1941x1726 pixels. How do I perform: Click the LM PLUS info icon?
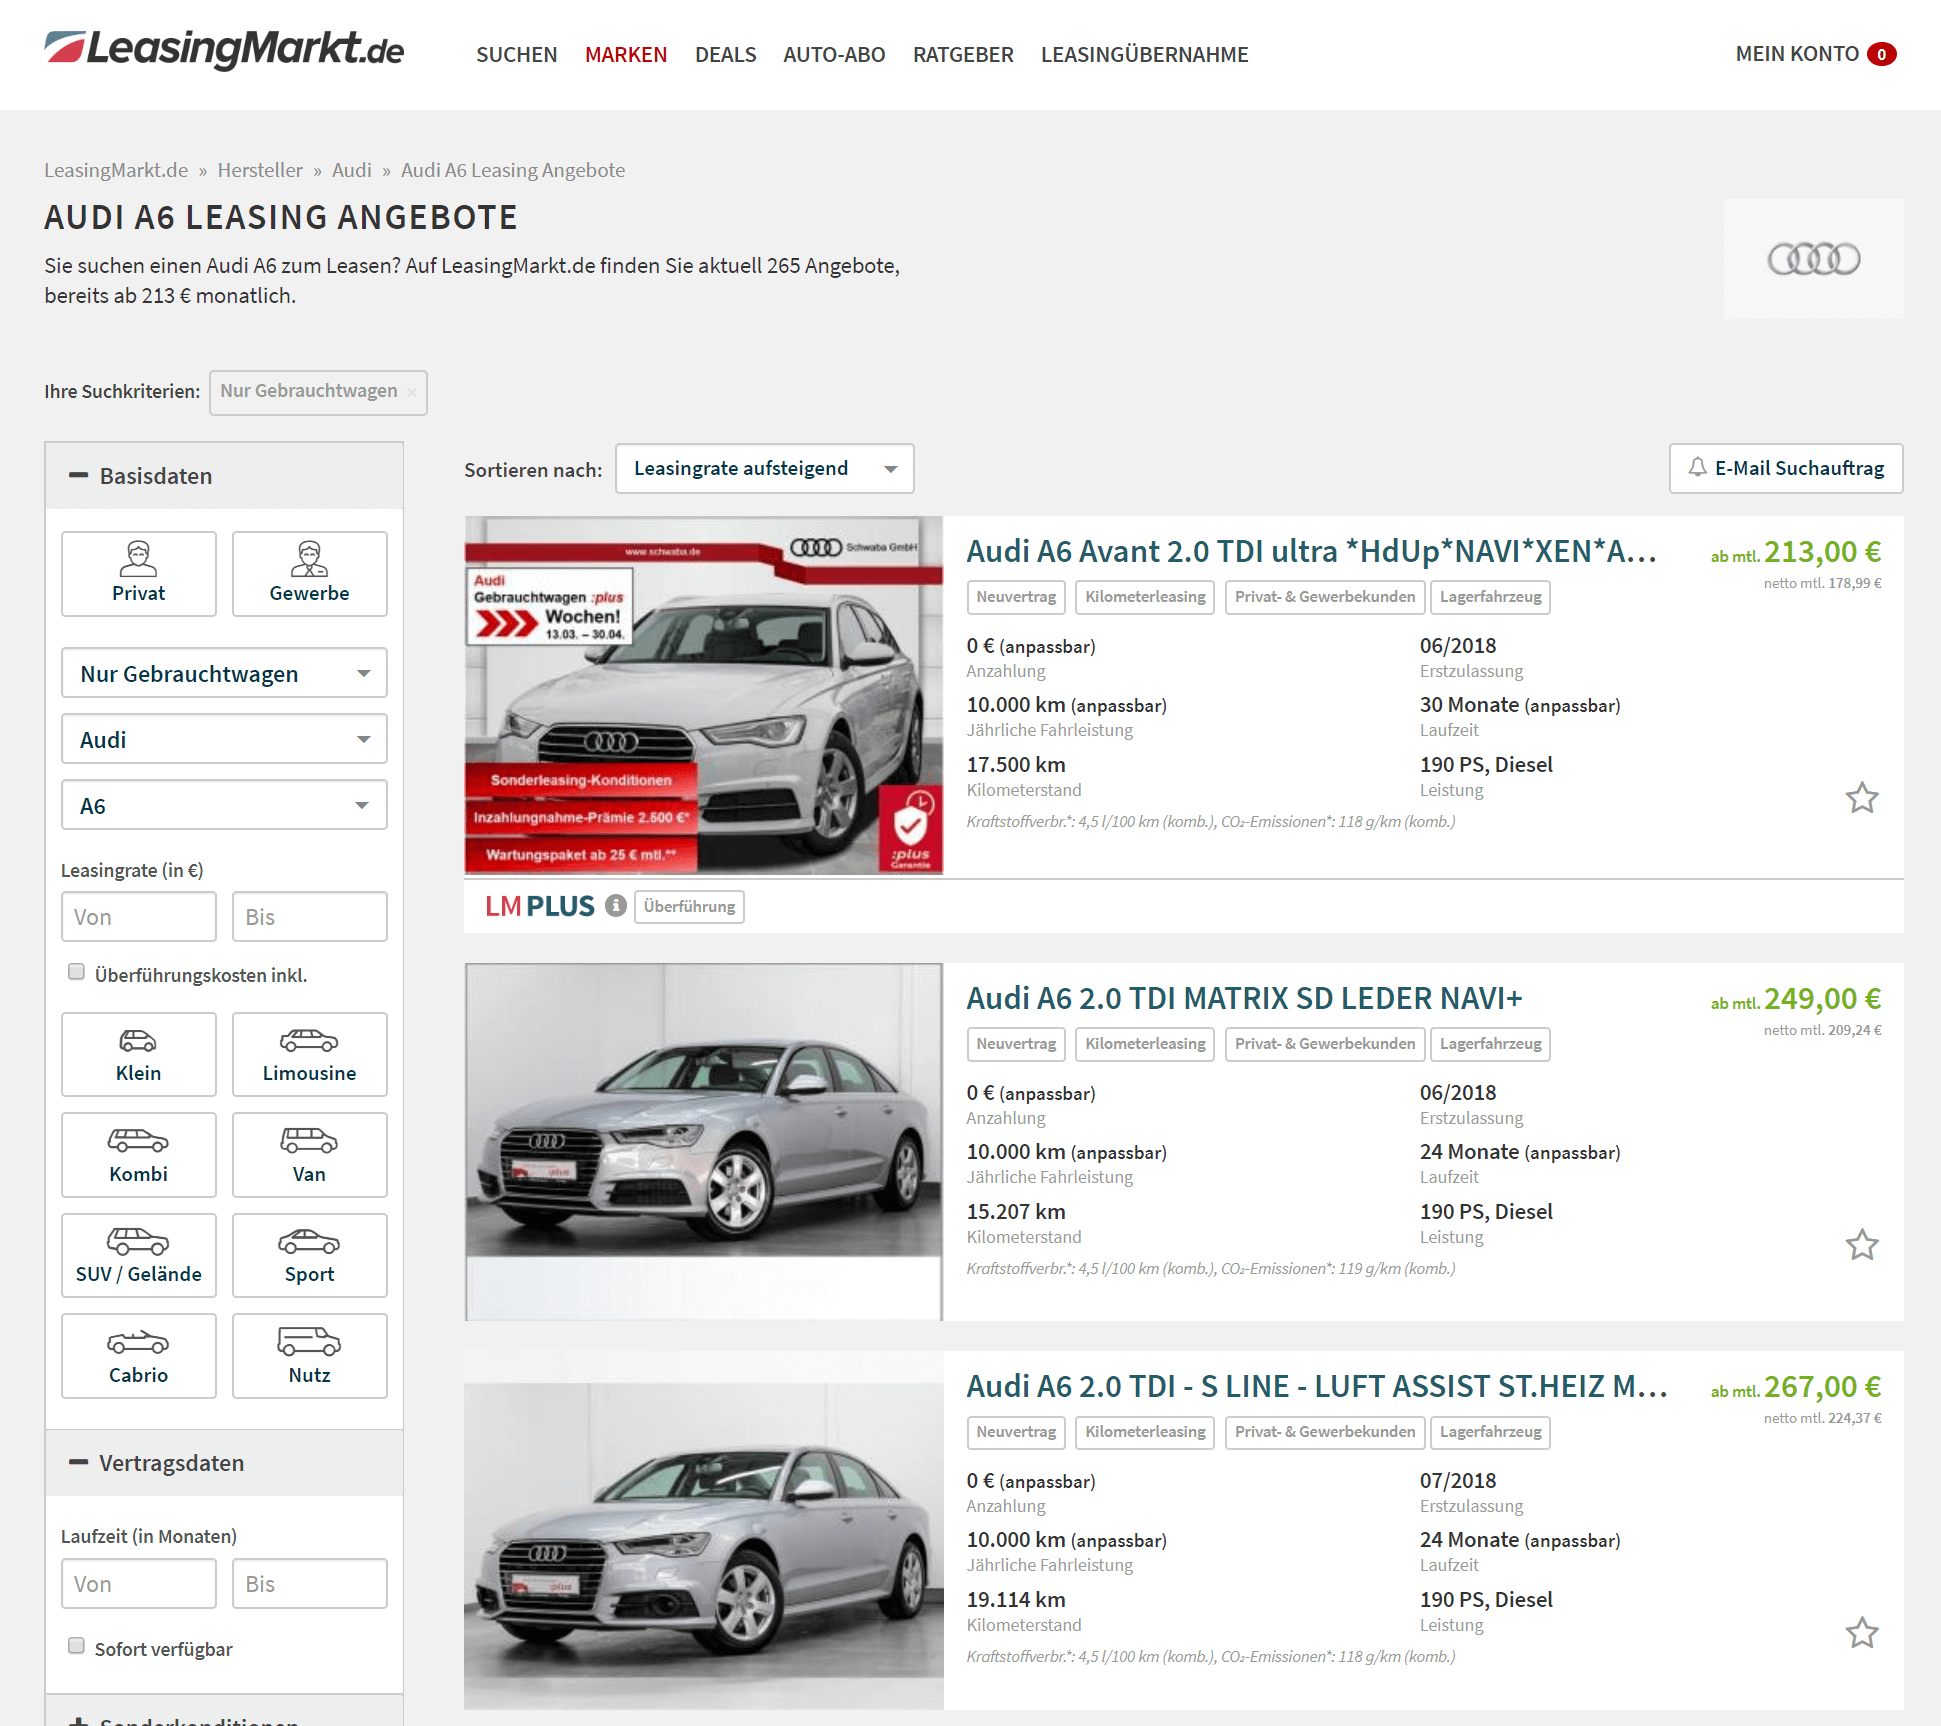coord(616,906)
